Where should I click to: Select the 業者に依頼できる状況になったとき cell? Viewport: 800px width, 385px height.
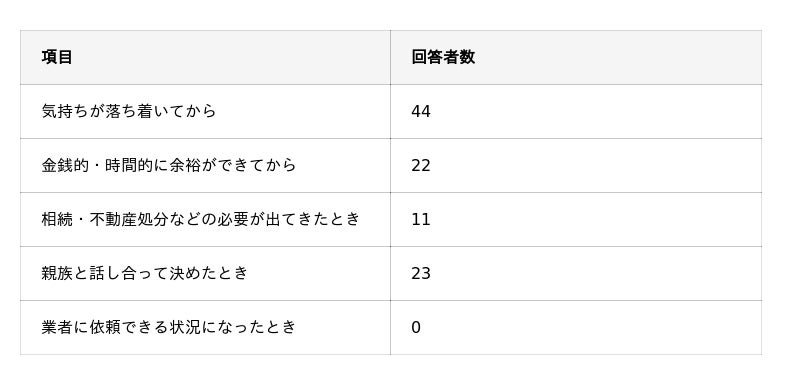[x=205, y=328]
